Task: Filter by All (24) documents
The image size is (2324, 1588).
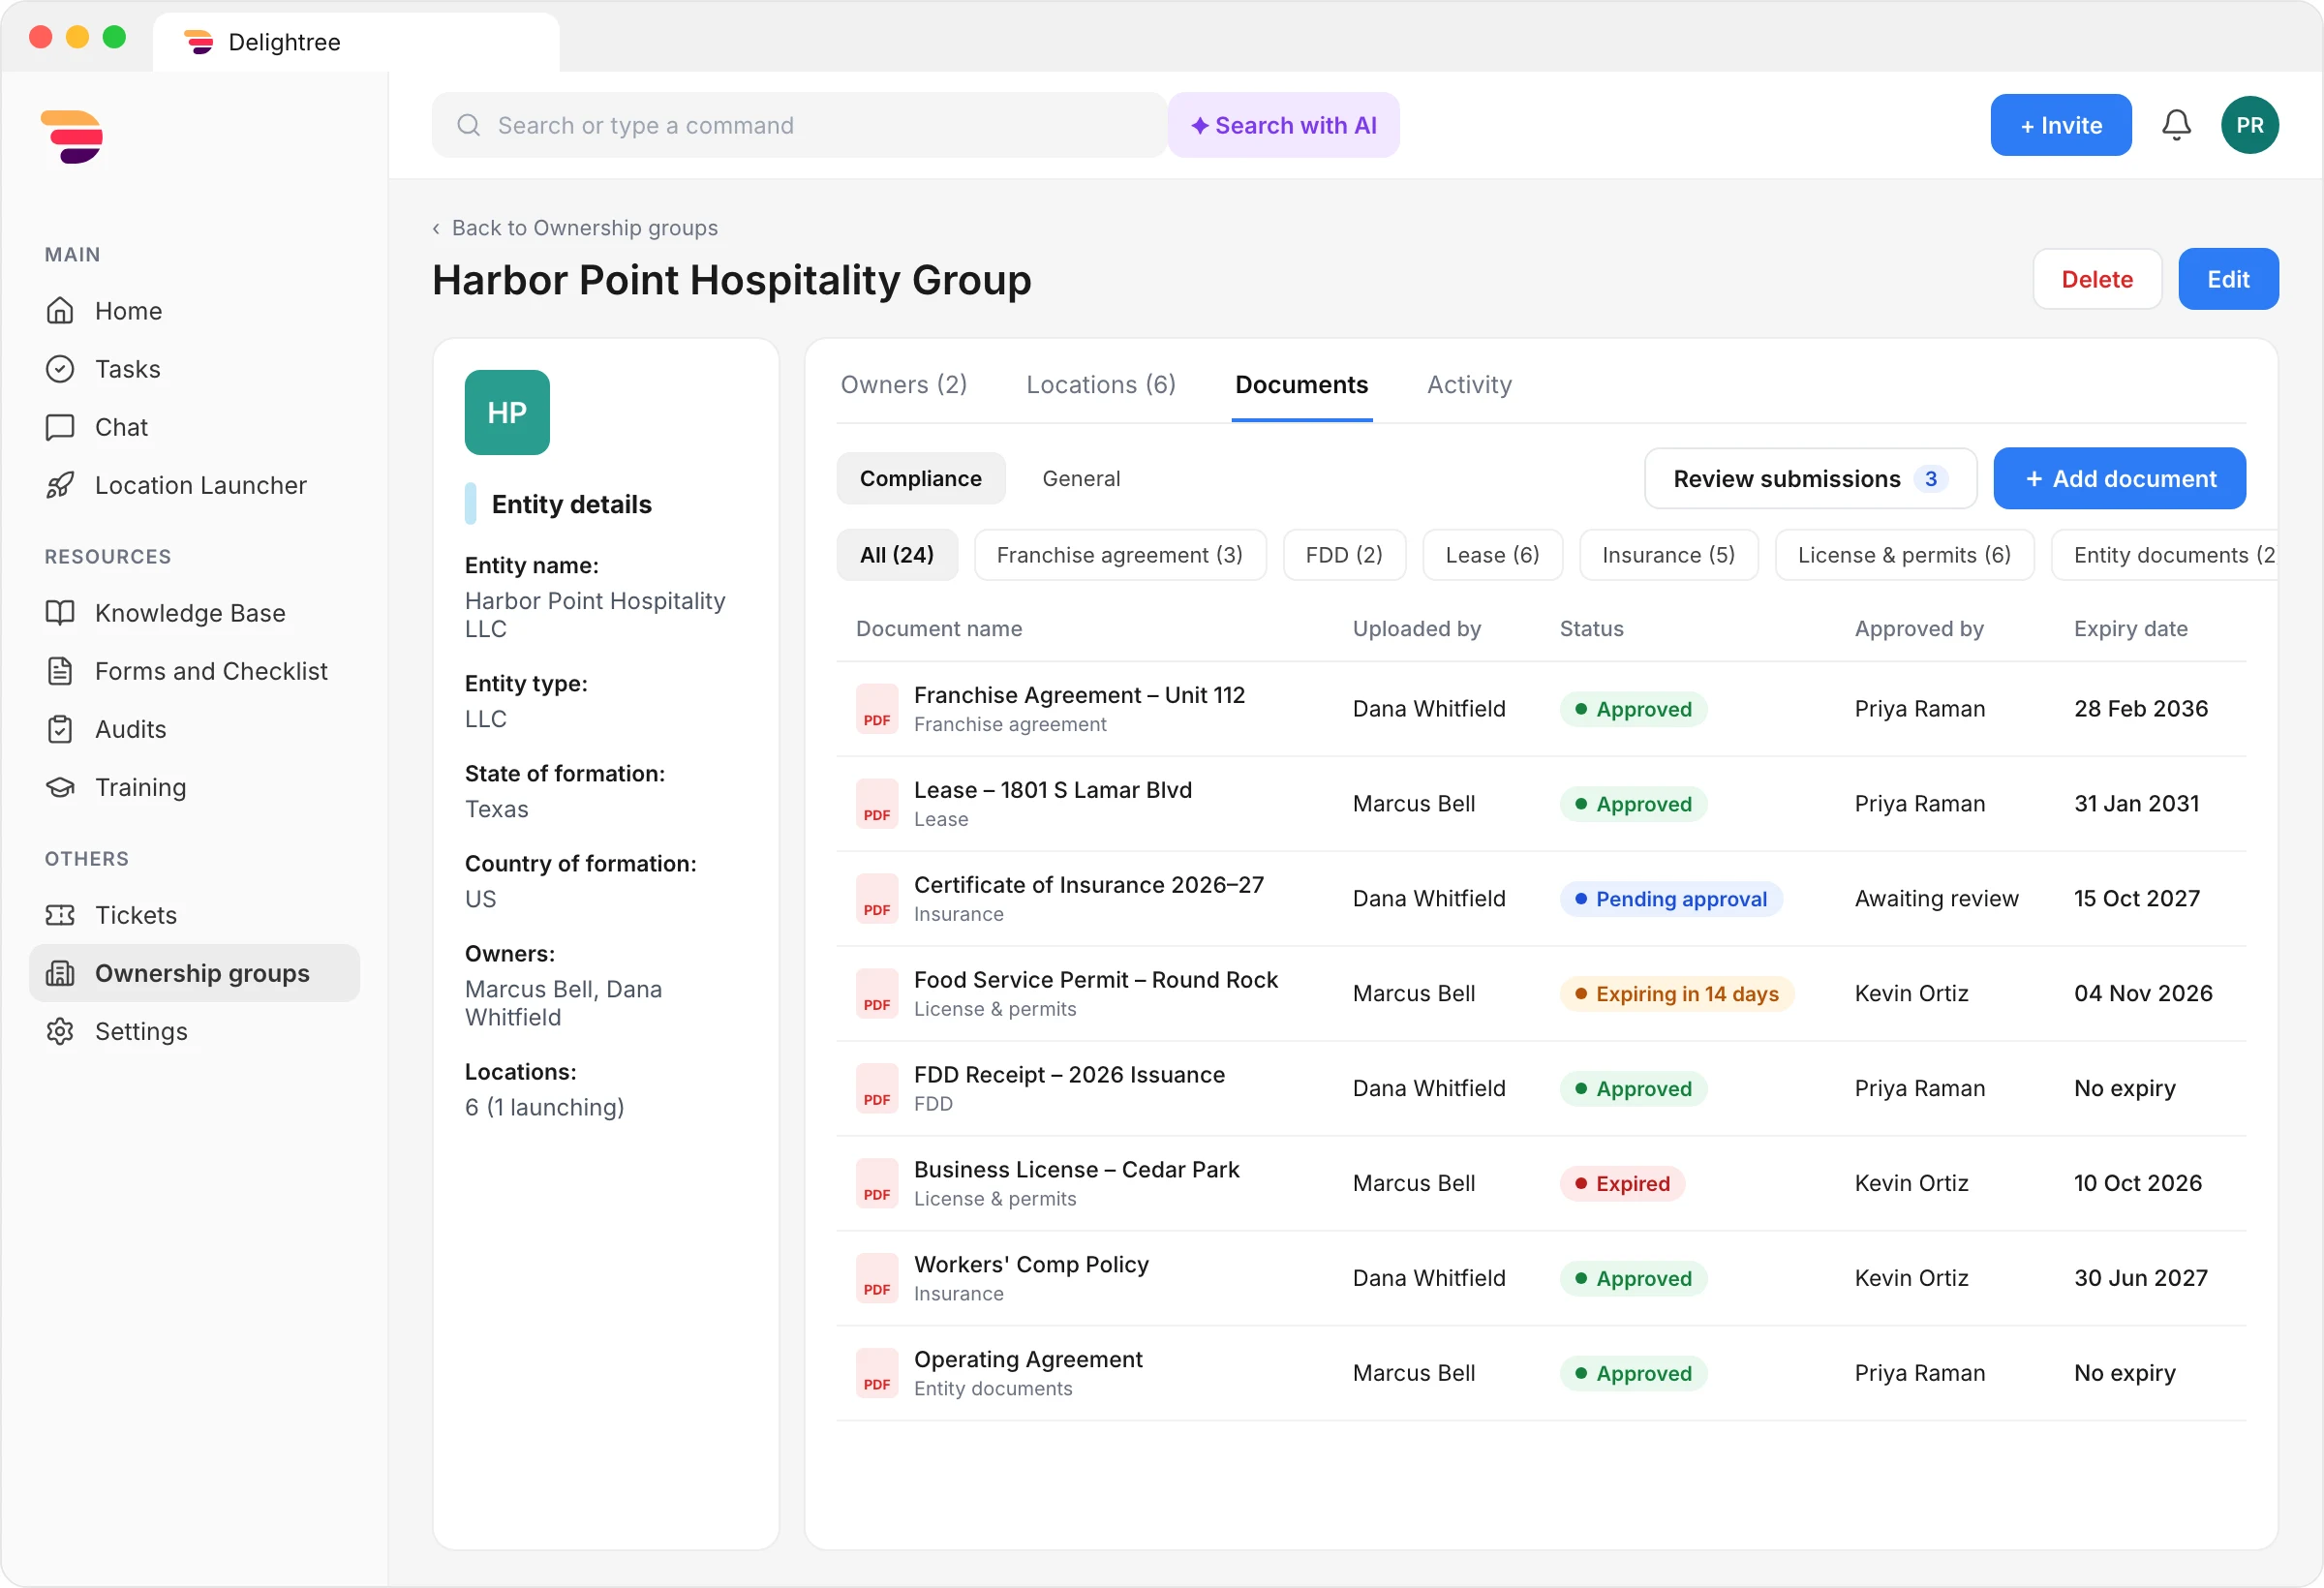Action: pos(897,555)
